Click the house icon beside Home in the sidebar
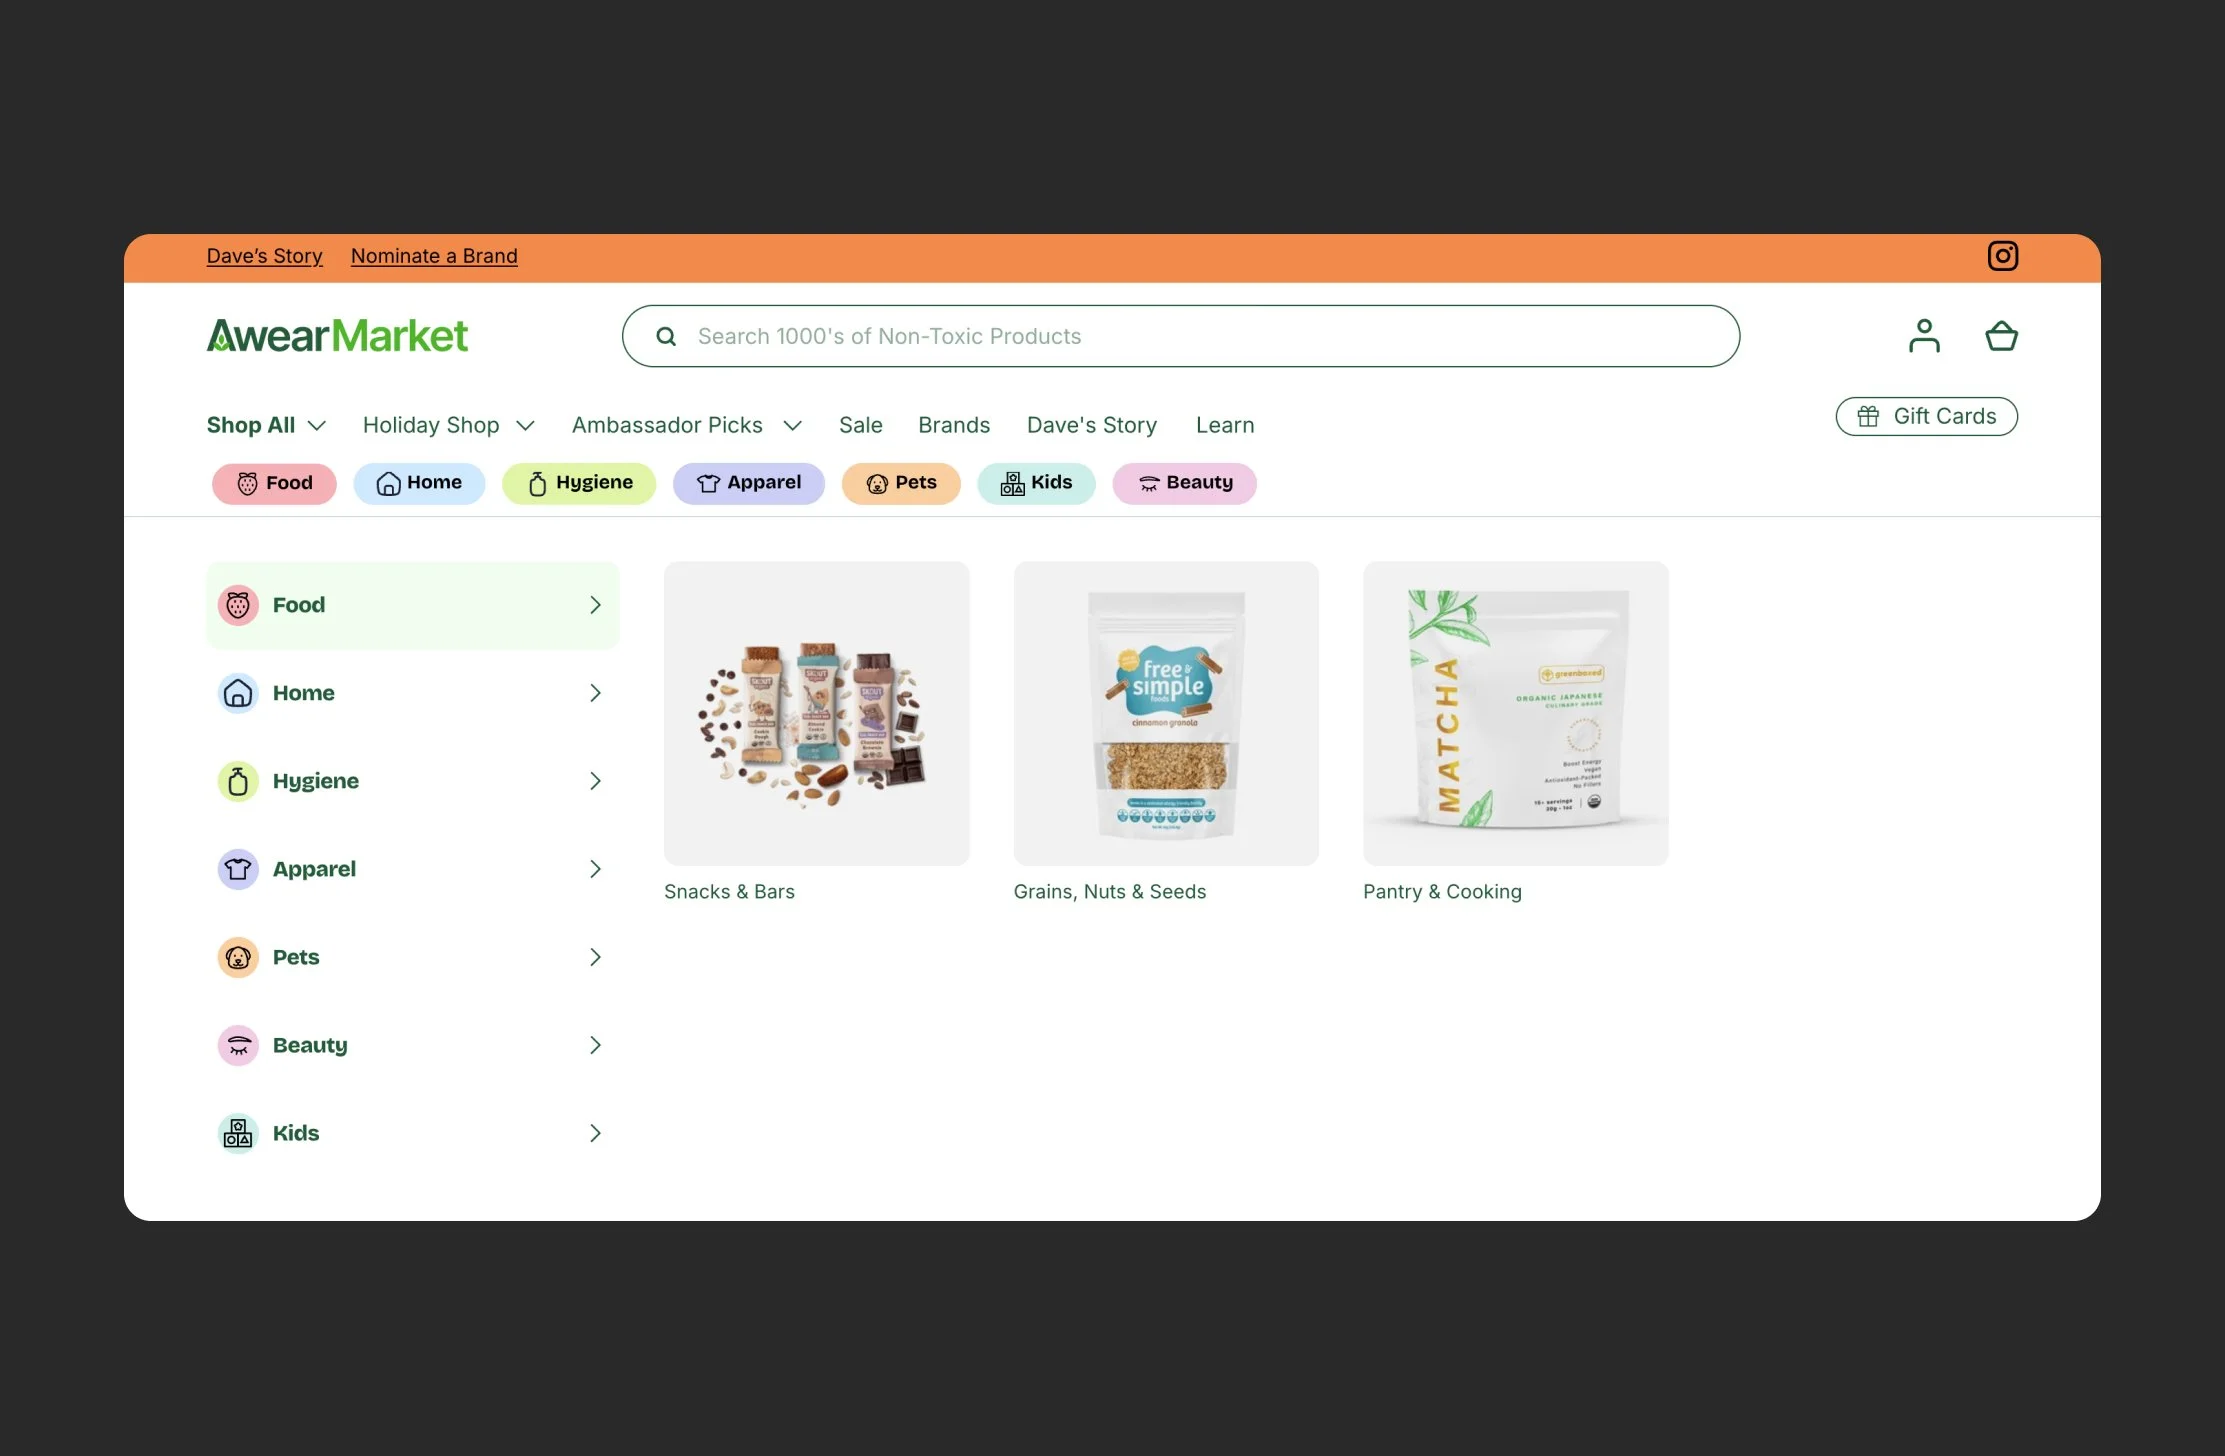 pos(238,693)
